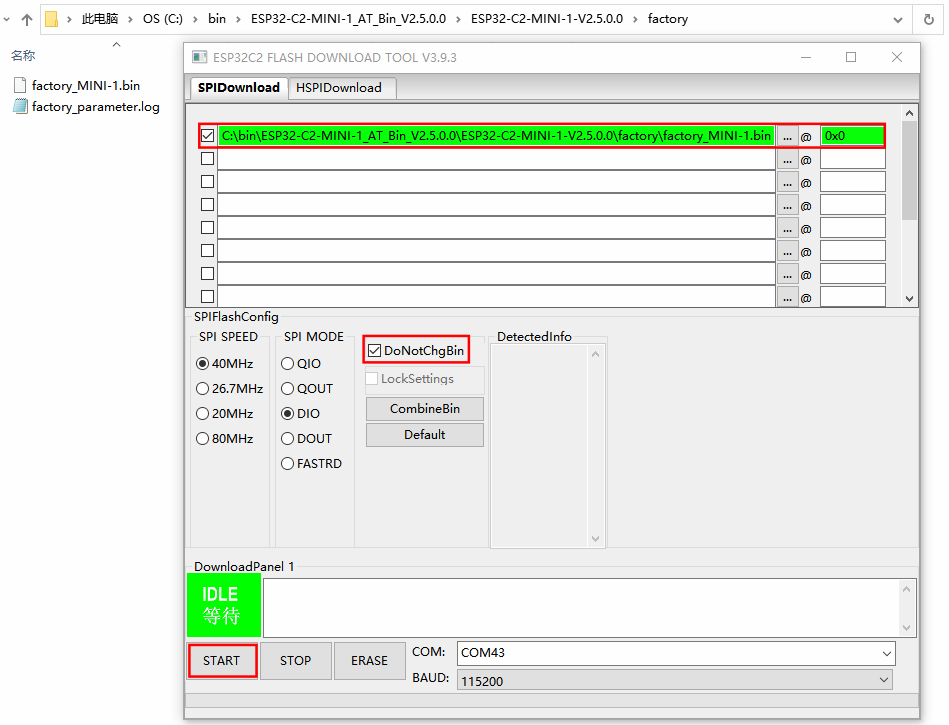The width and height of the screenshot is (949, 725).
Task: Click the yellow folder icon in the address bar
Action: click(x=53, y=18)
